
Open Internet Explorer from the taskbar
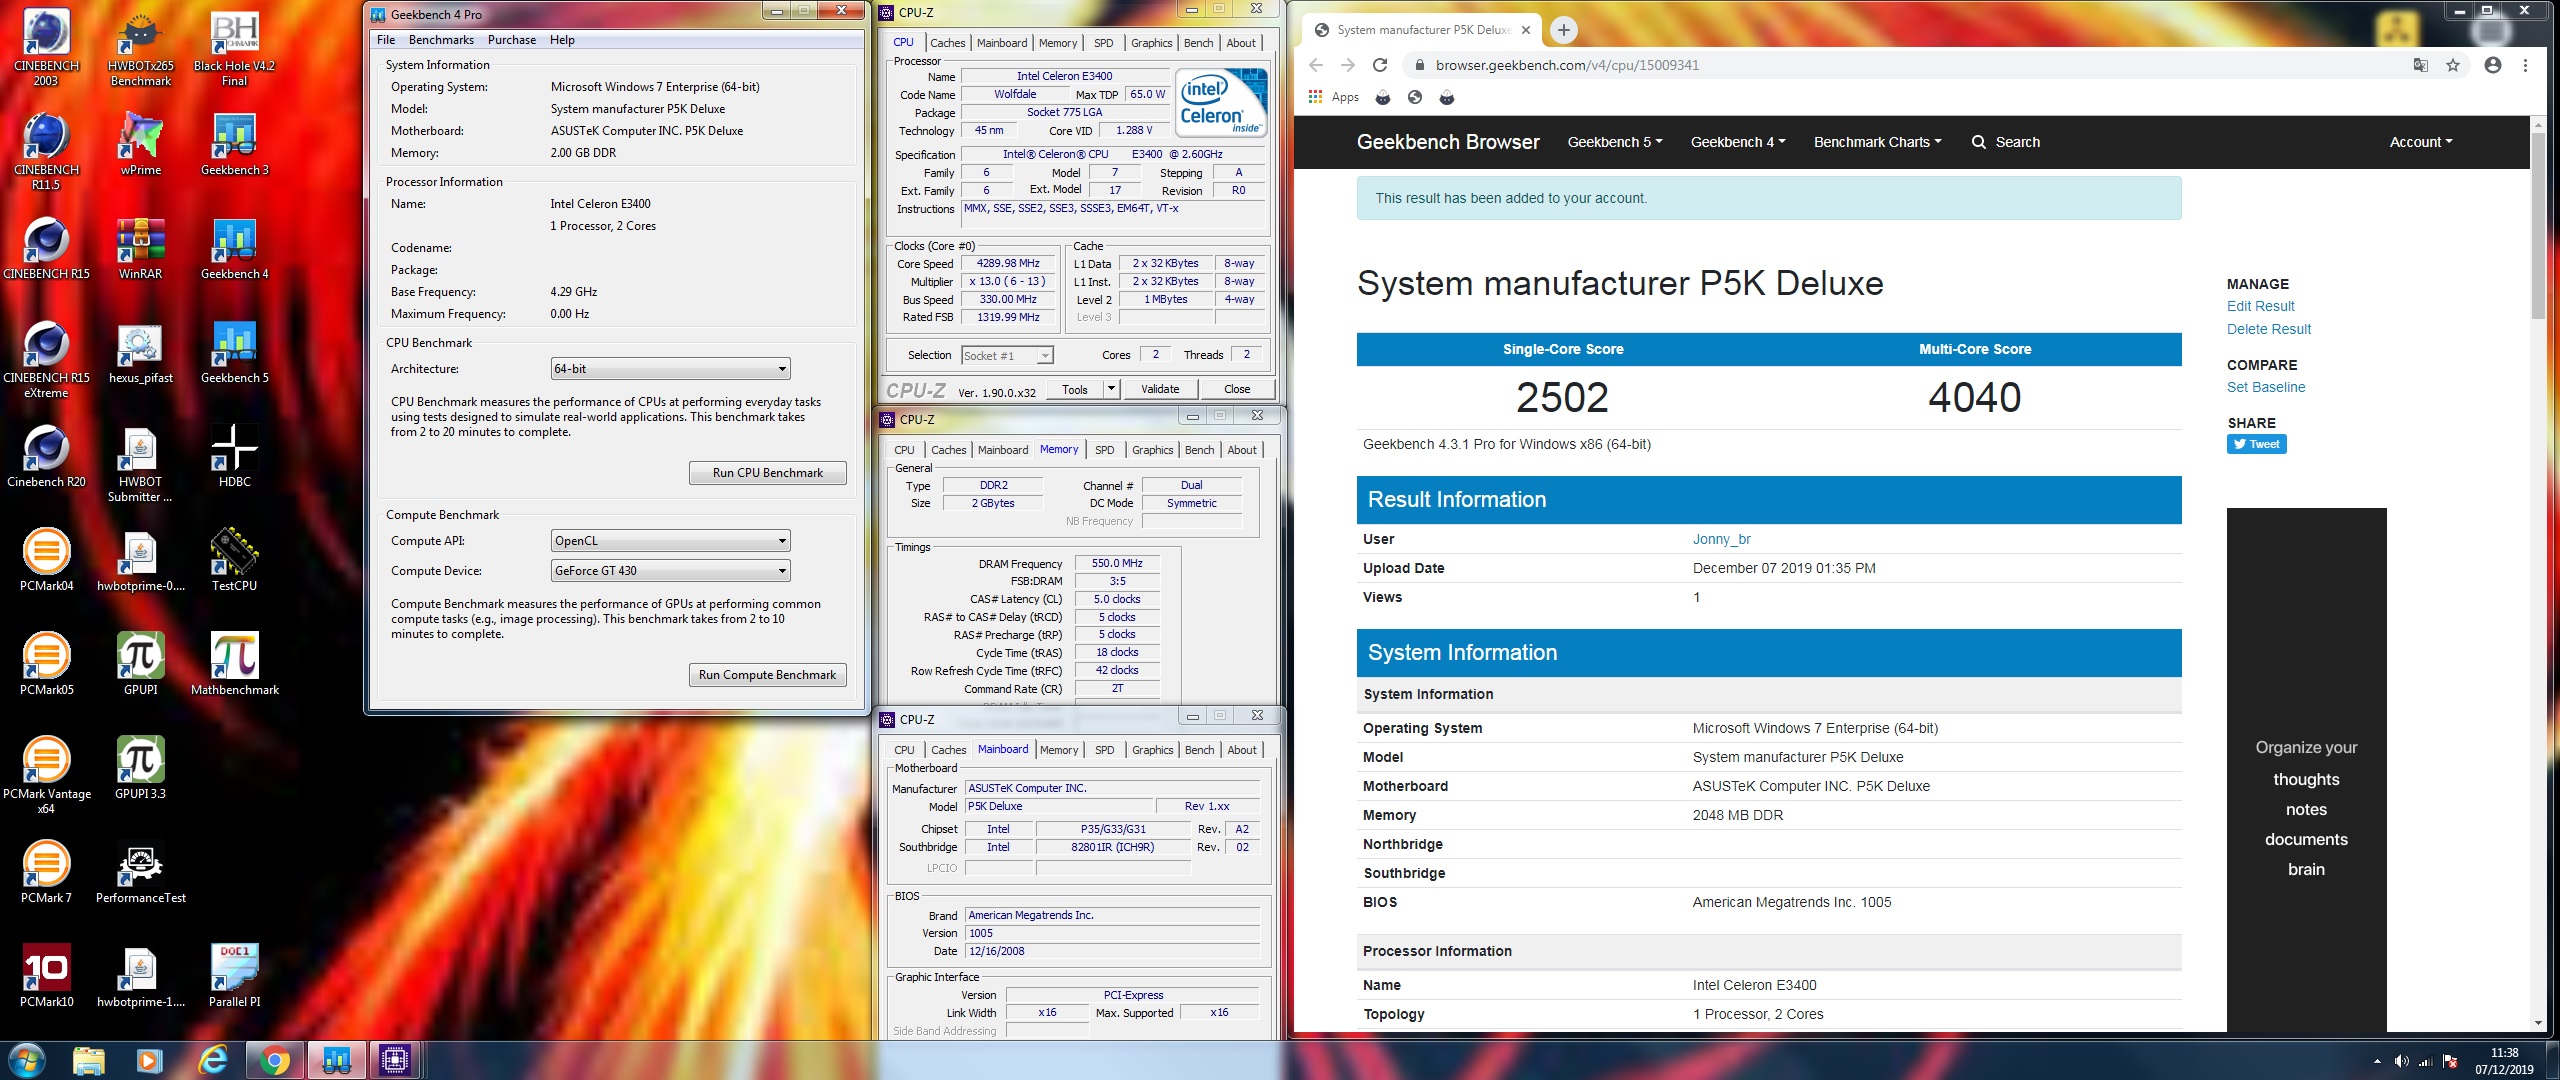[x=212, y=1060]
